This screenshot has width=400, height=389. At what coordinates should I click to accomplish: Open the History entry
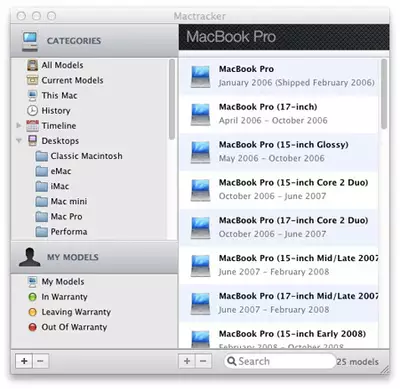56,111
